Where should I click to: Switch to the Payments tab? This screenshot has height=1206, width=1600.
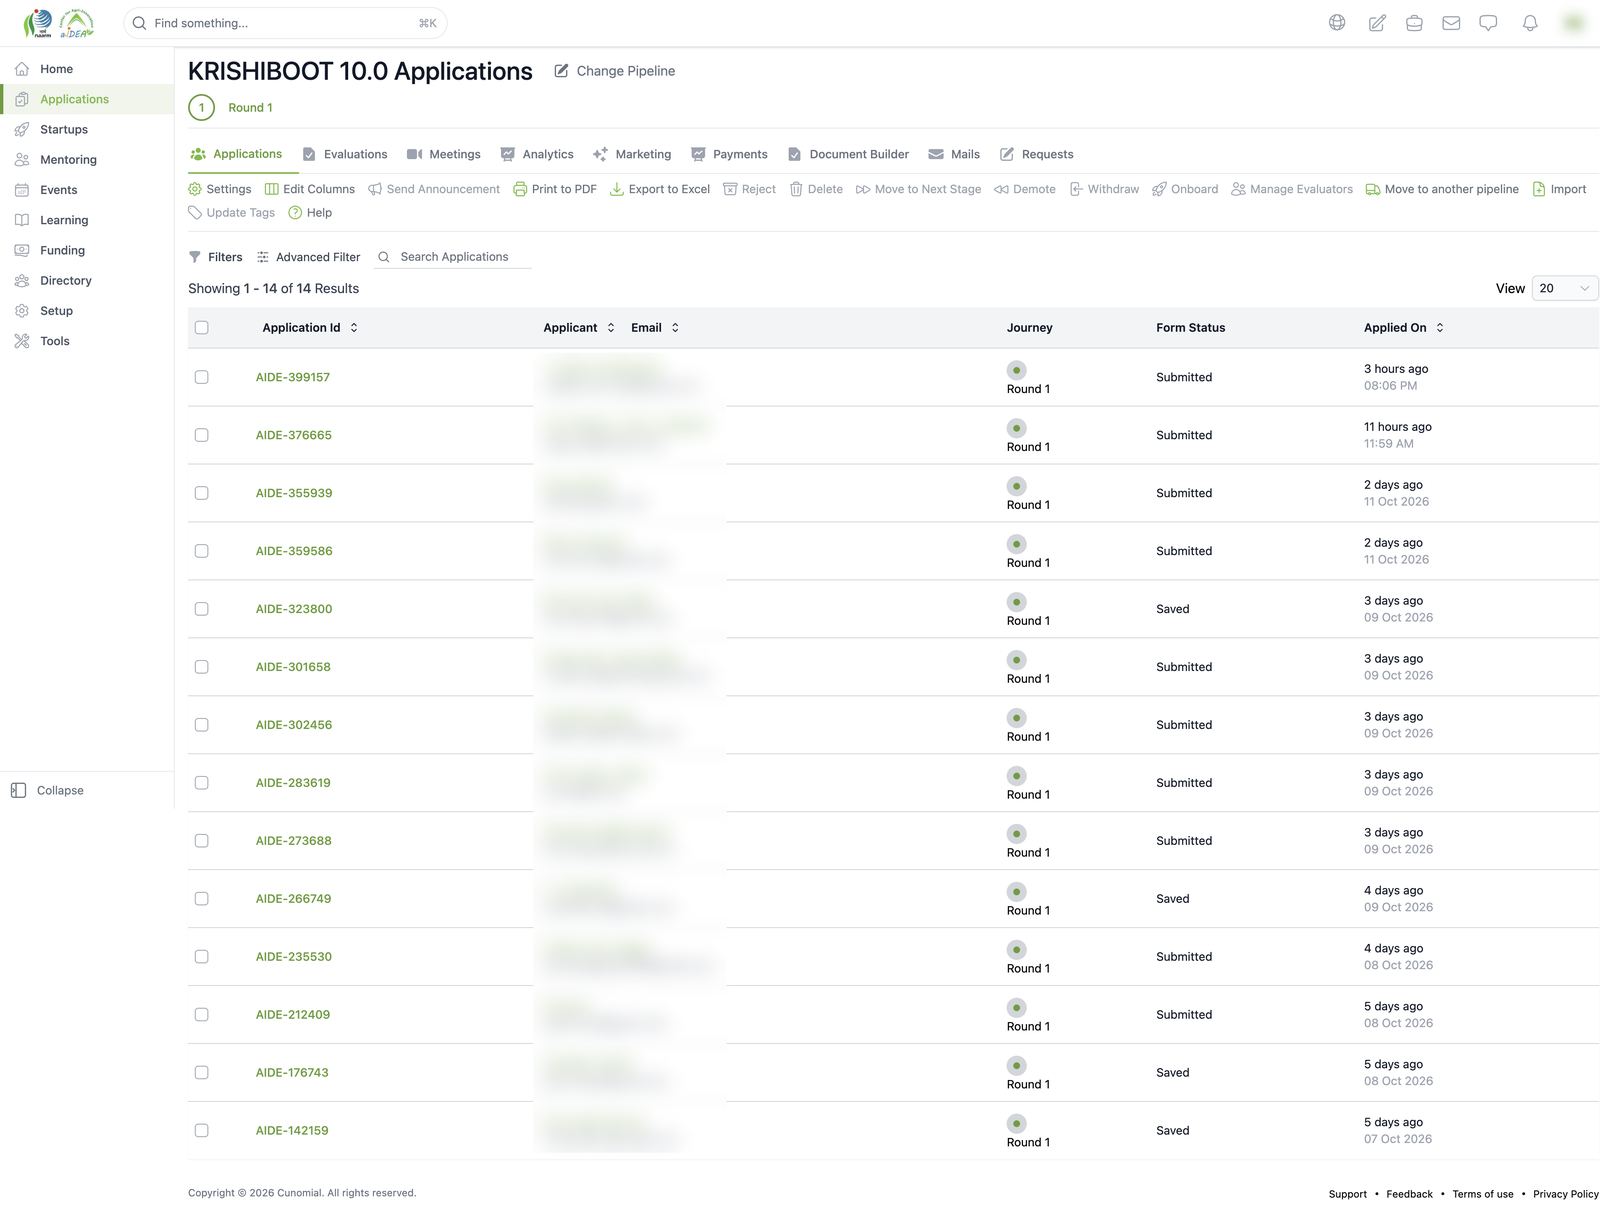(x=729, y=154)
